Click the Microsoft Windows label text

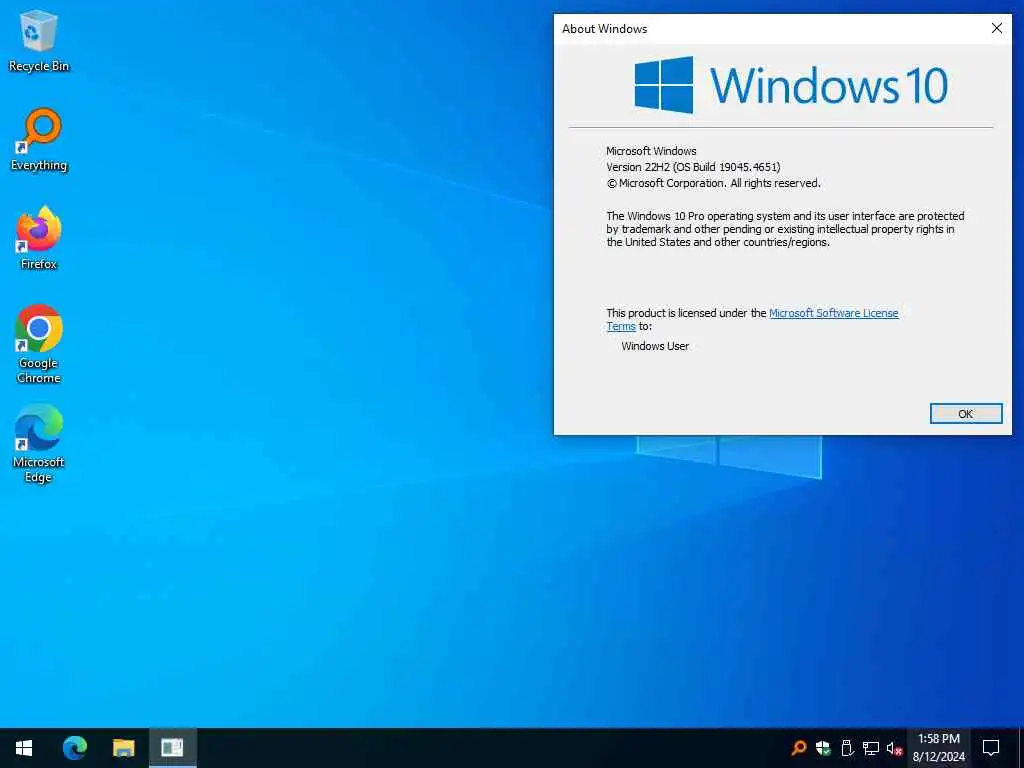coord(651,151)
